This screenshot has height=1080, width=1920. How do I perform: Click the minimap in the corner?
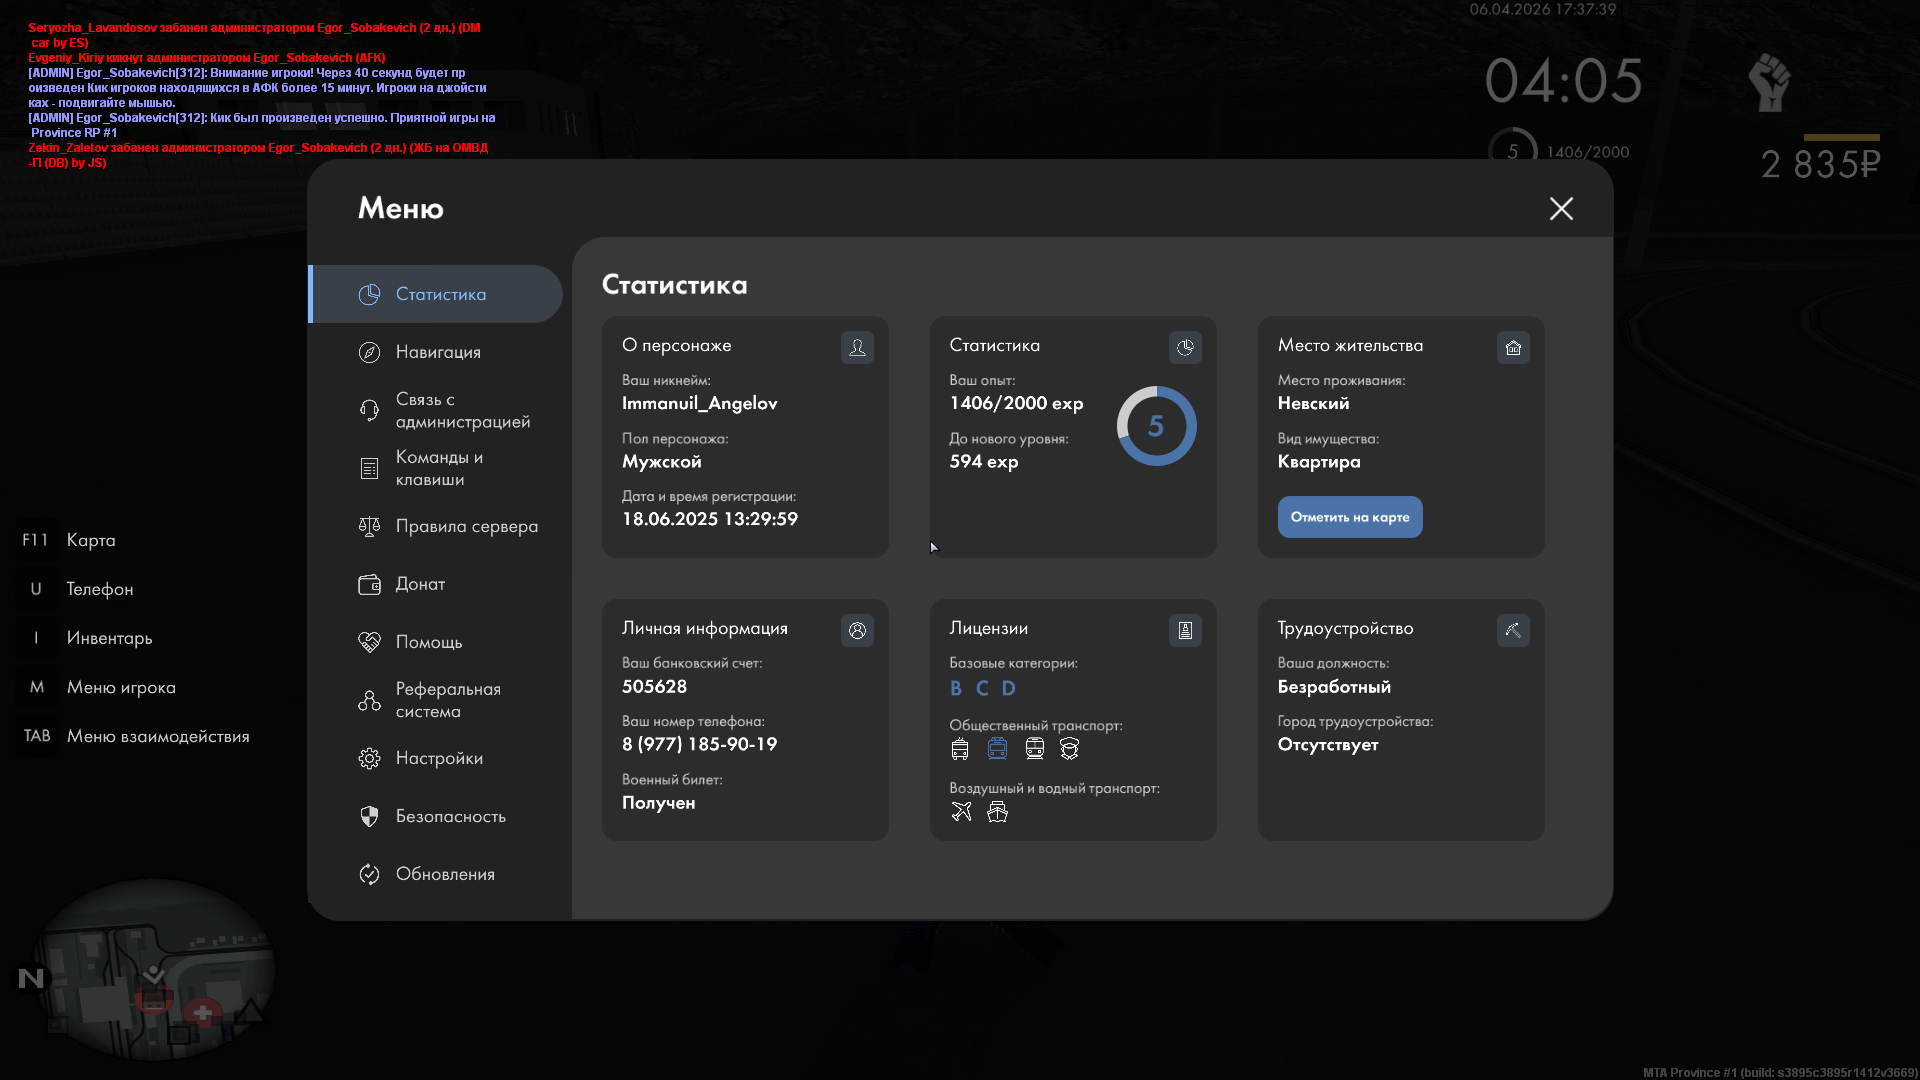pos(155,970)
